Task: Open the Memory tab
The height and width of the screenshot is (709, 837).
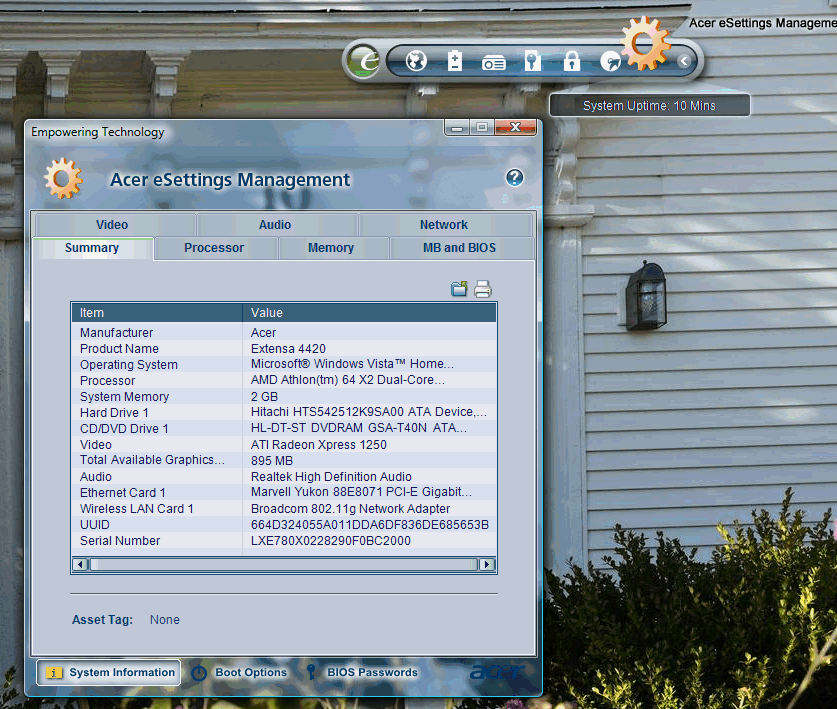Action: [333, 248]
